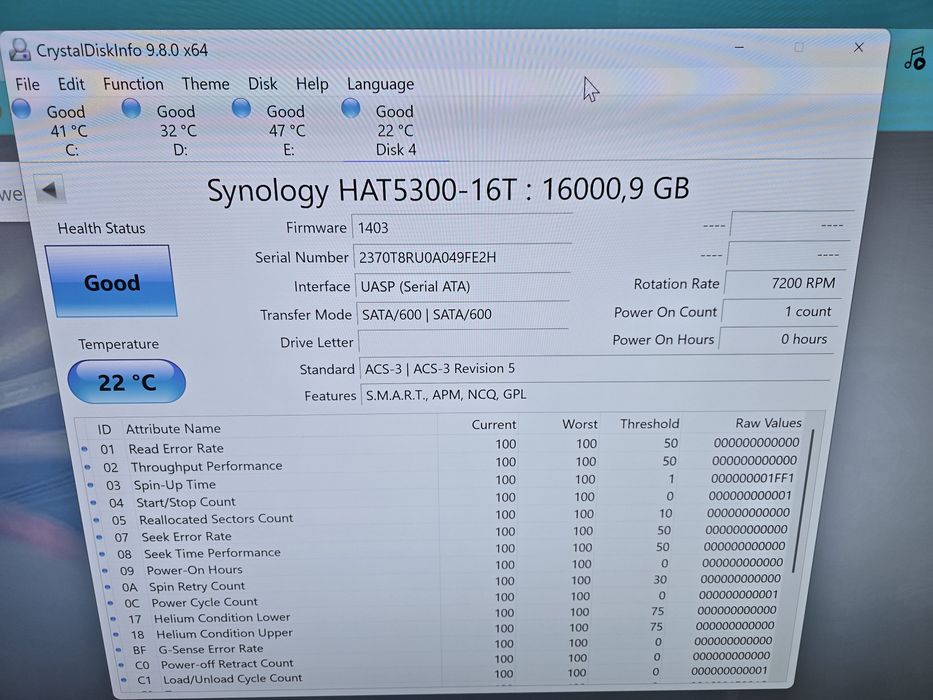Viewport: 933px width, 700px height.
Task: Click the disk title Synology HAT5300-16T
Action: (x=362, y=190)
